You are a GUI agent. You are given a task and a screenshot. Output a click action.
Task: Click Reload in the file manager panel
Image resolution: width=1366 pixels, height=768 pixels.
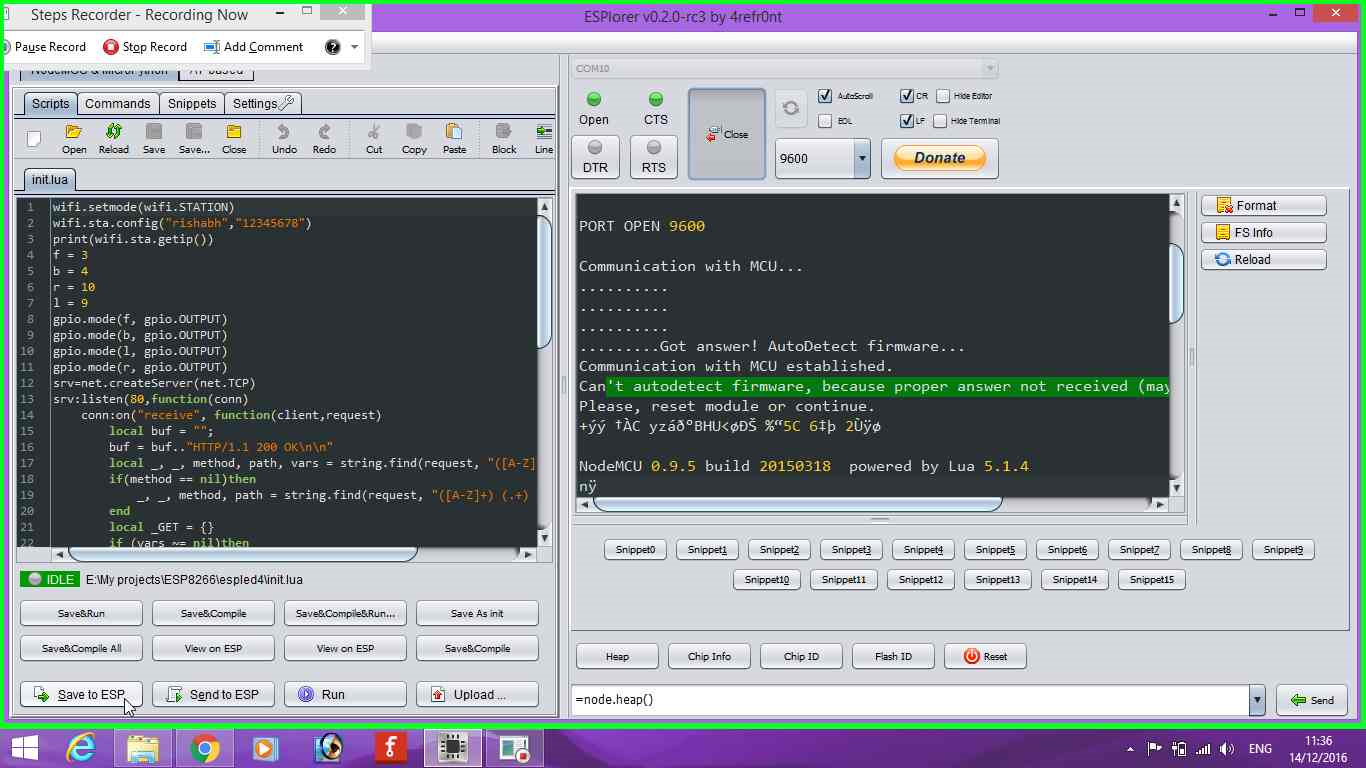[1264, 259]
